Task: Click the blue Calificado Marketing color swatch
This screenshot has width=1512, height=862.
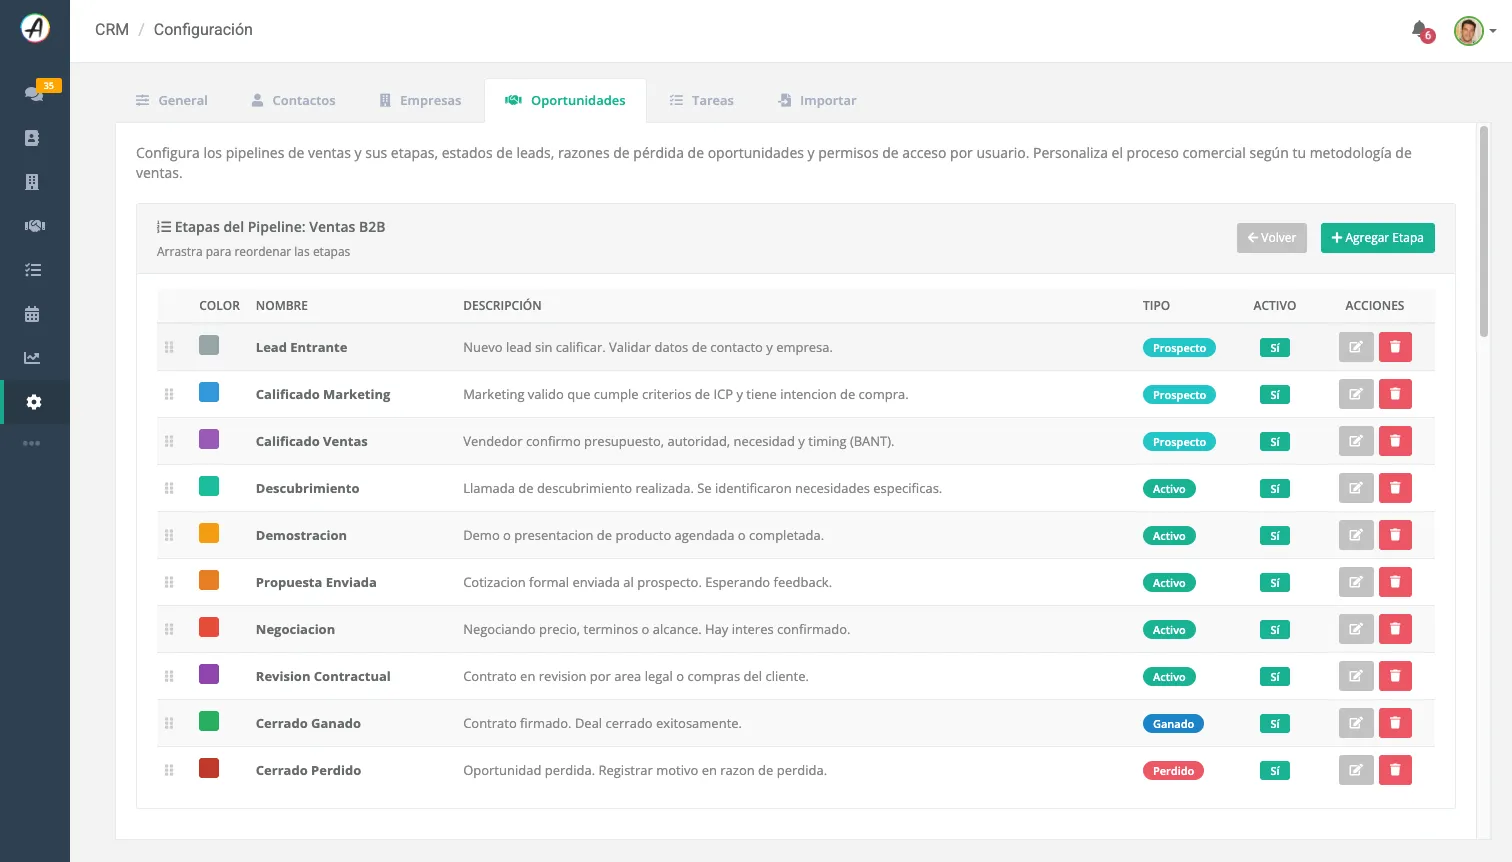Action: click(x=209, y=392)
